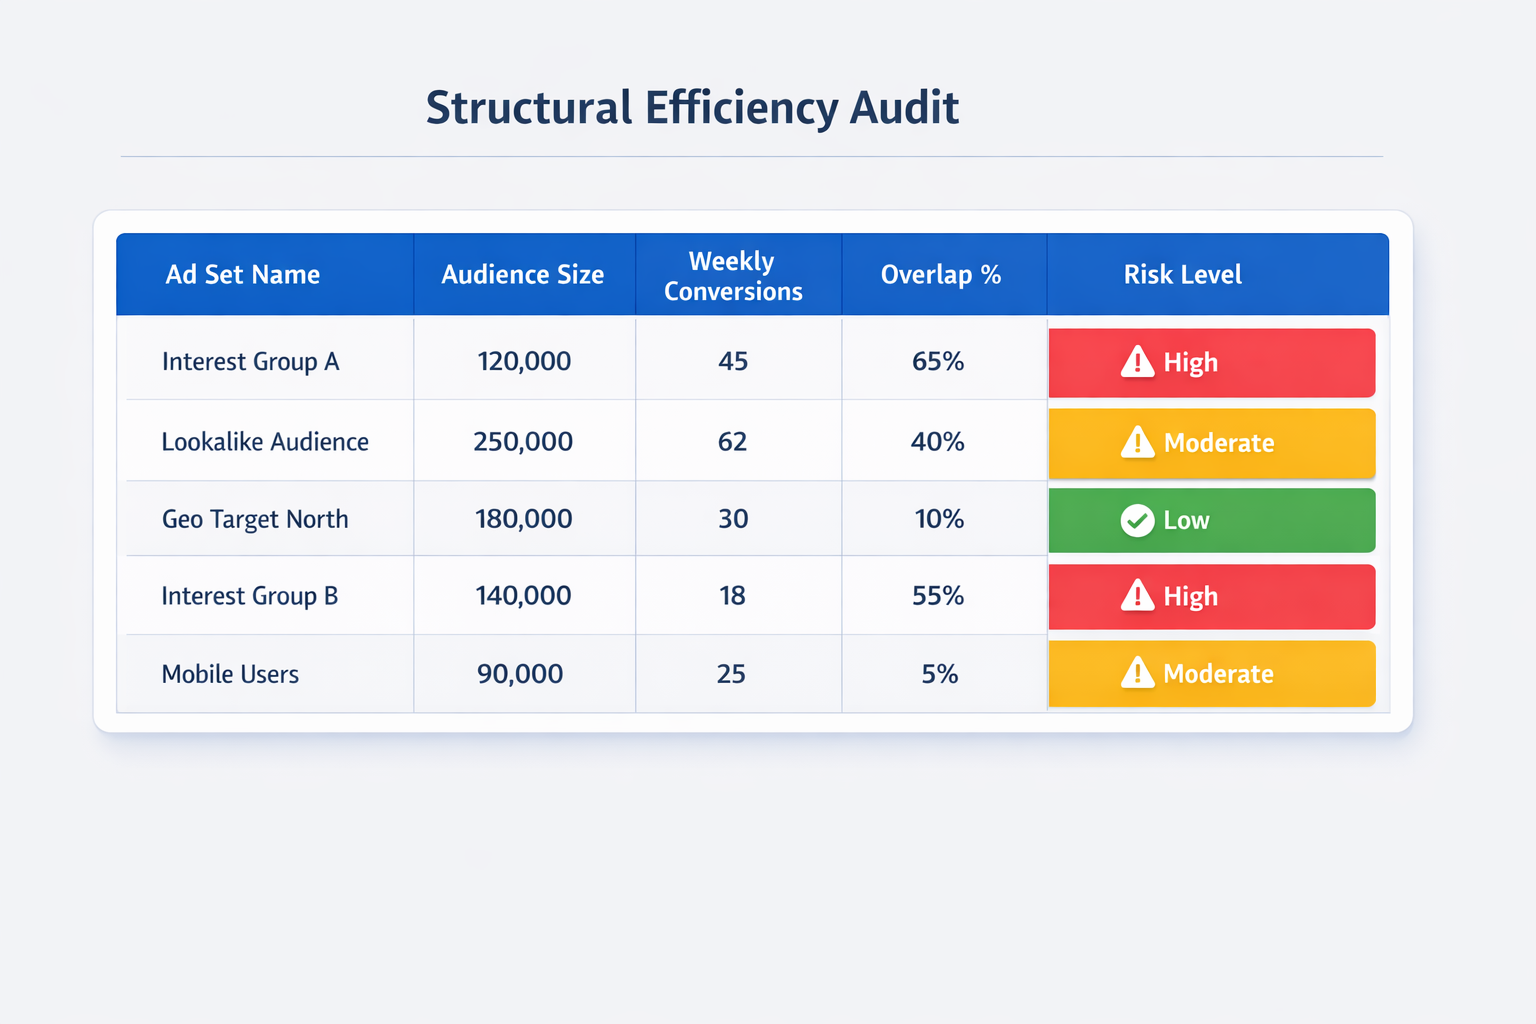This screenshot has width=1536, height=1024.
Task: Click the green Low risk badge for Geo Target North
Action: (1211, 520)
